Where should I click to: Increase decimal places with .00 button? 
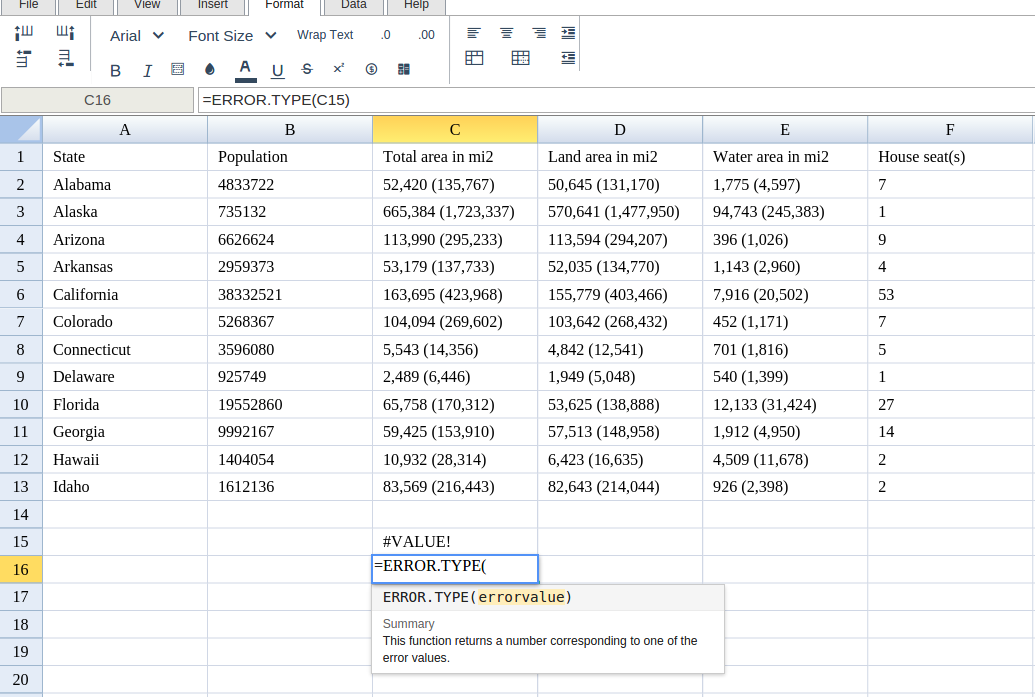coord(427,35)
